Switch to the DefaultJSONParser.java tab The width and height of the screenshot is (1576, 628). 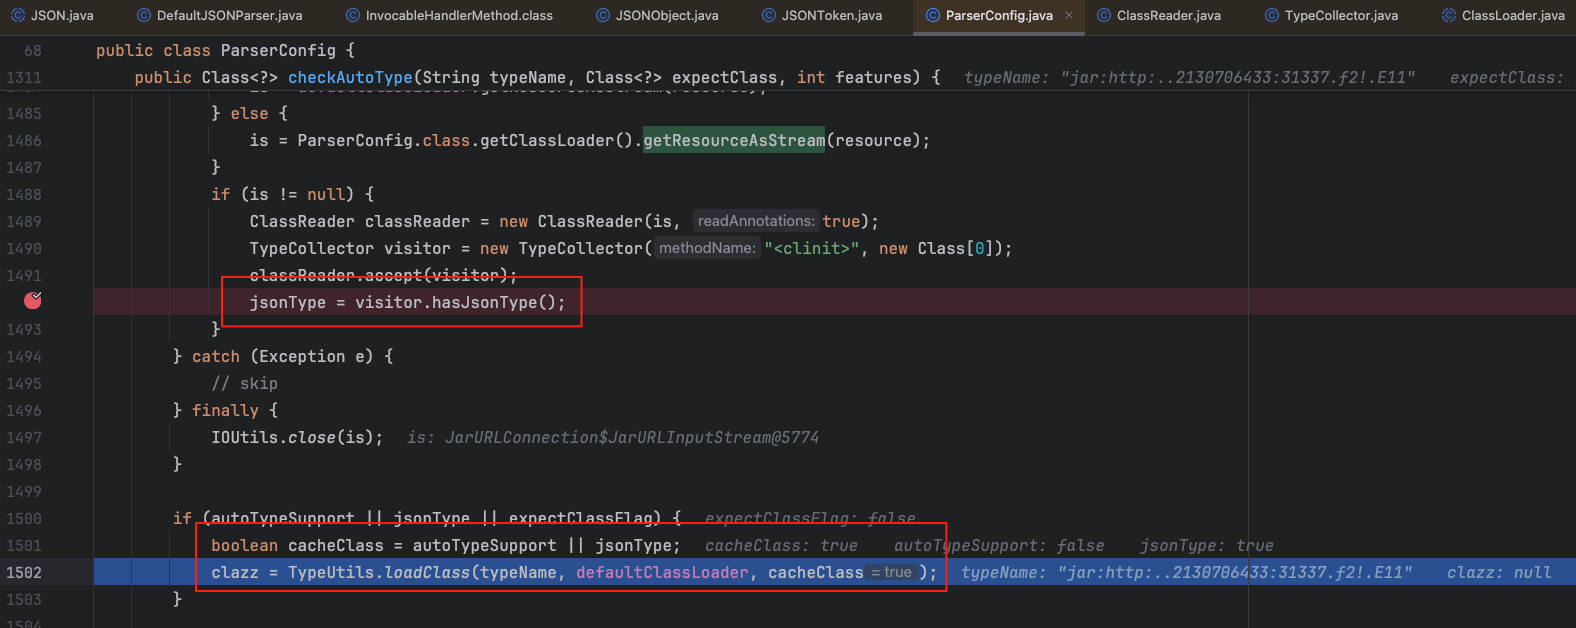pyautogui.click(x=220, y=15)
